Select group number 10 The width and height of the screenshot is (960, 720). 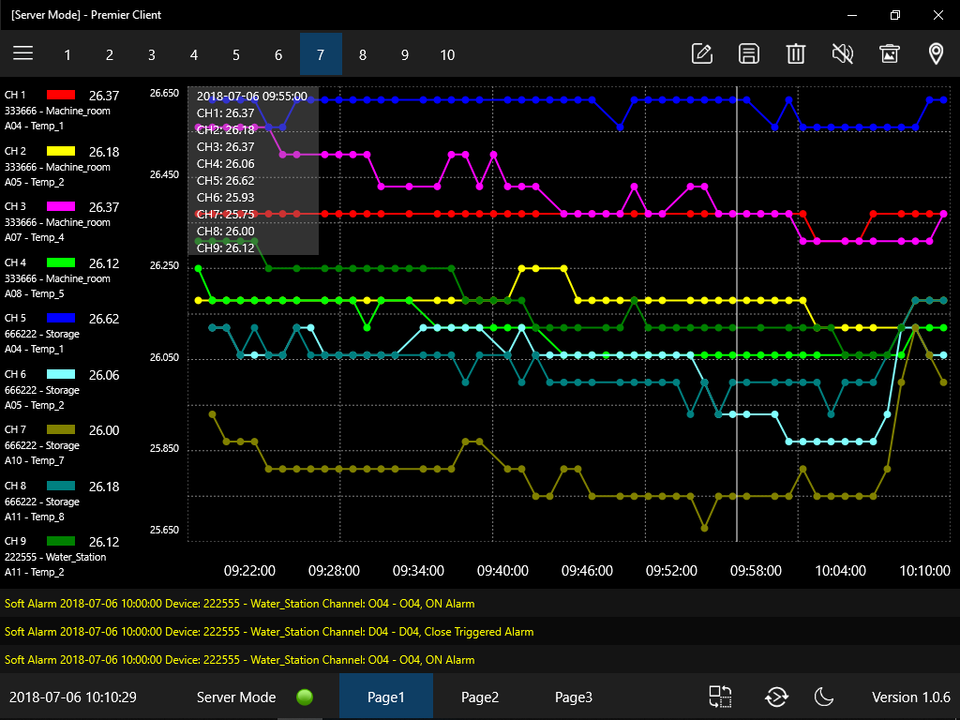point(447,55)
